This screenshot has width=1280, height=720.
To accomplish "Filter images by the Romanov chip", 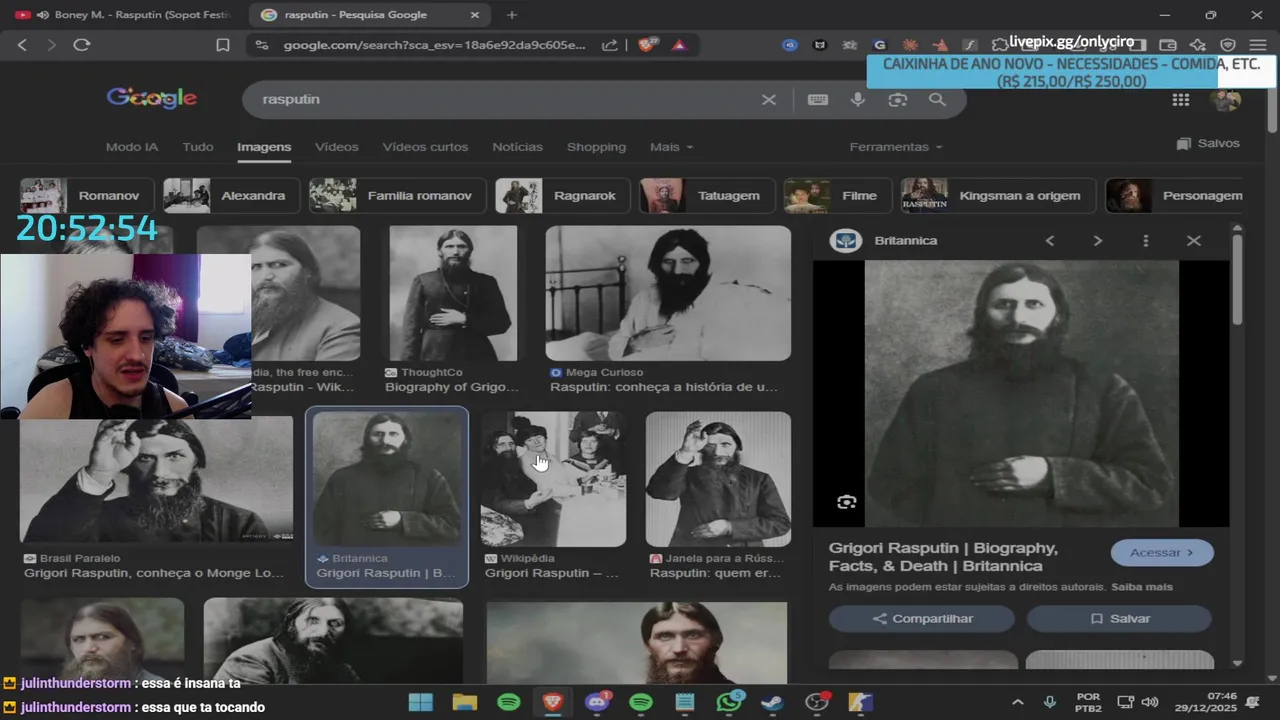I will 87,196.
